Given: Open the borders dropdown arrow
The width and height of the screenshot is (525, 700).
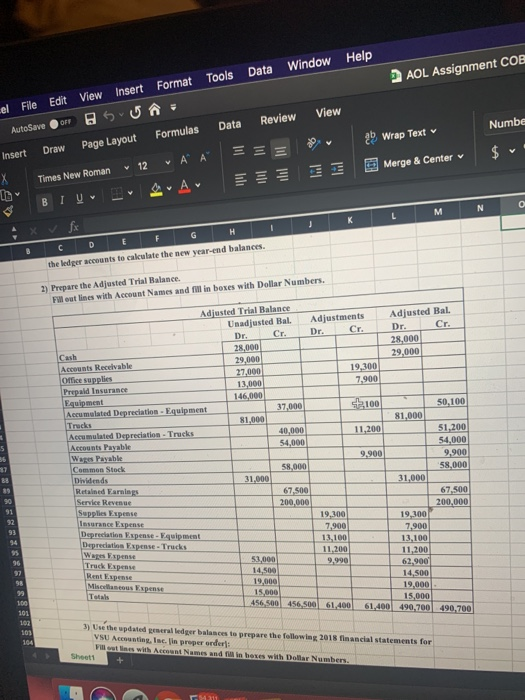Looking at the screenshot, I should pos(130,192).
